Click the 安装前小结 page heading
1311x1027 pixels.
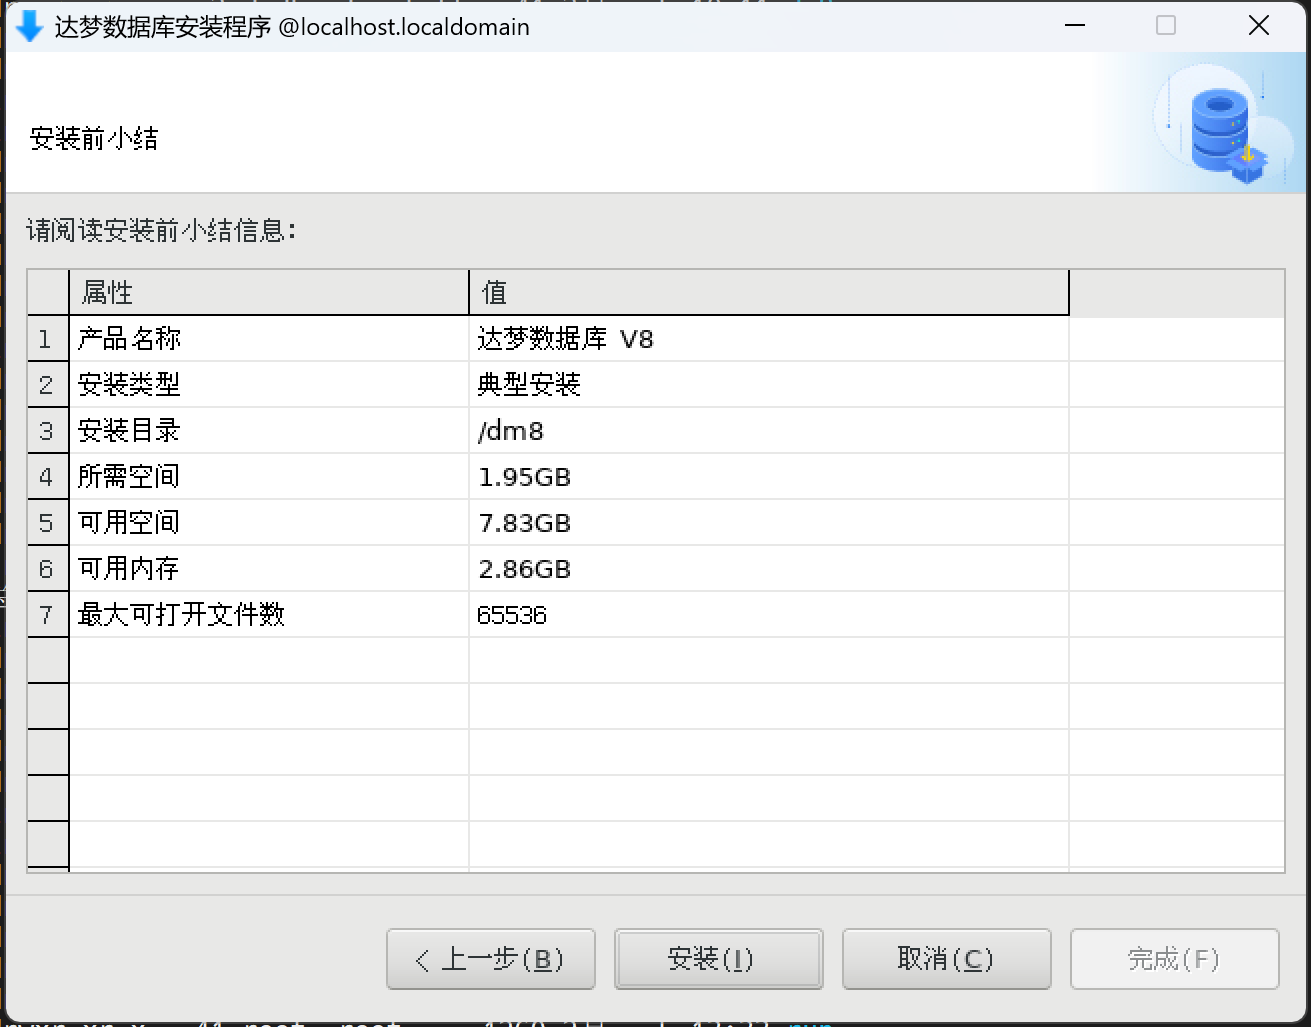click(94, 138)
